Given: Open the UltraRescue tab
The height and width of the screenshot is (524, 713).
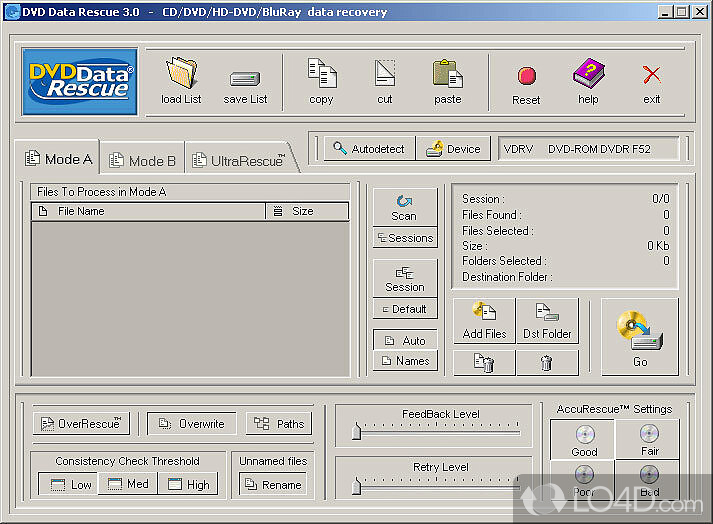Looking at the screenshot, I should [239, 160].
